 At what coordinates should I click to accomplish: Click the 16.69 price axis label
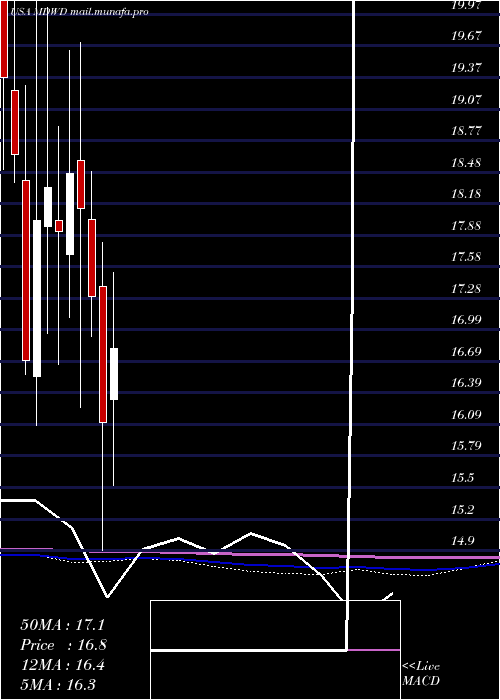click(466, 351)
